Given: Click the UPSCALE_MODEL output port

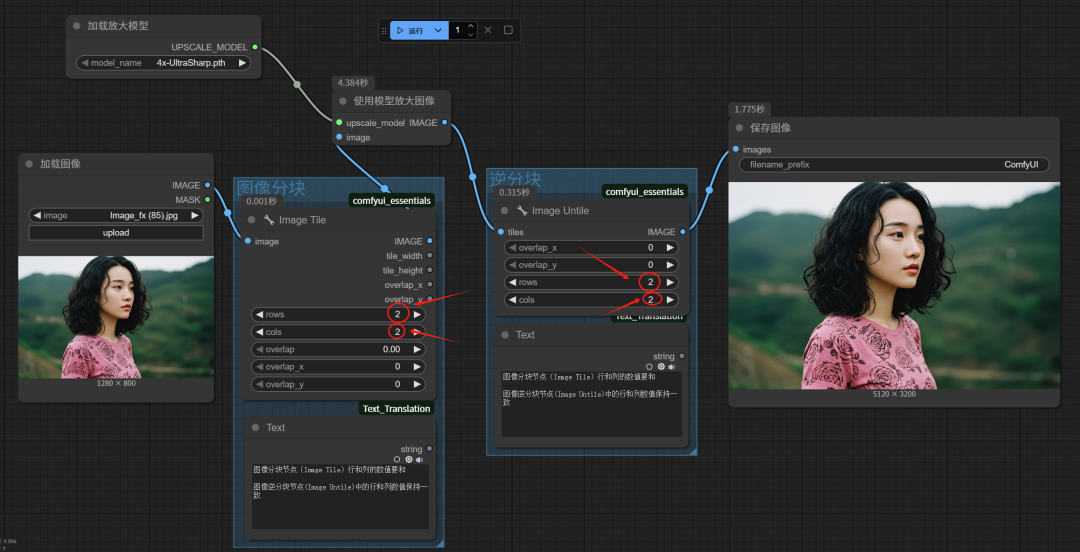Looking at the screenshot, I should [x=255, y=47].
